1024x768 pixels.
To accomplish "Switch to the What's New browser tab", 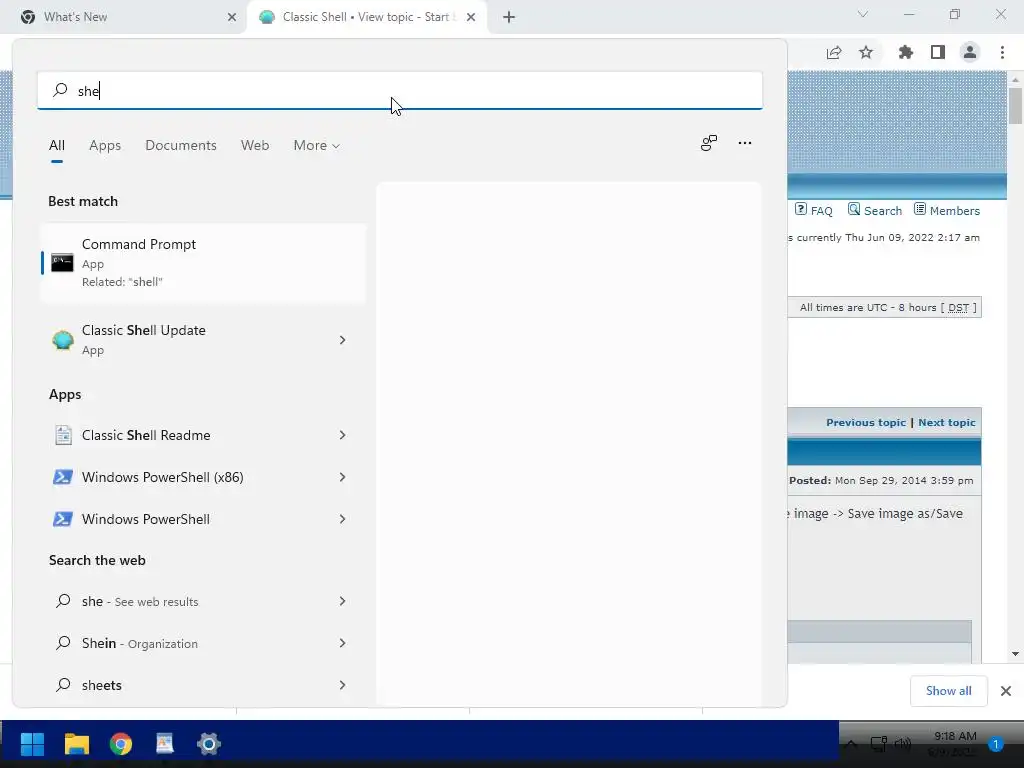I will pos(124,17).
